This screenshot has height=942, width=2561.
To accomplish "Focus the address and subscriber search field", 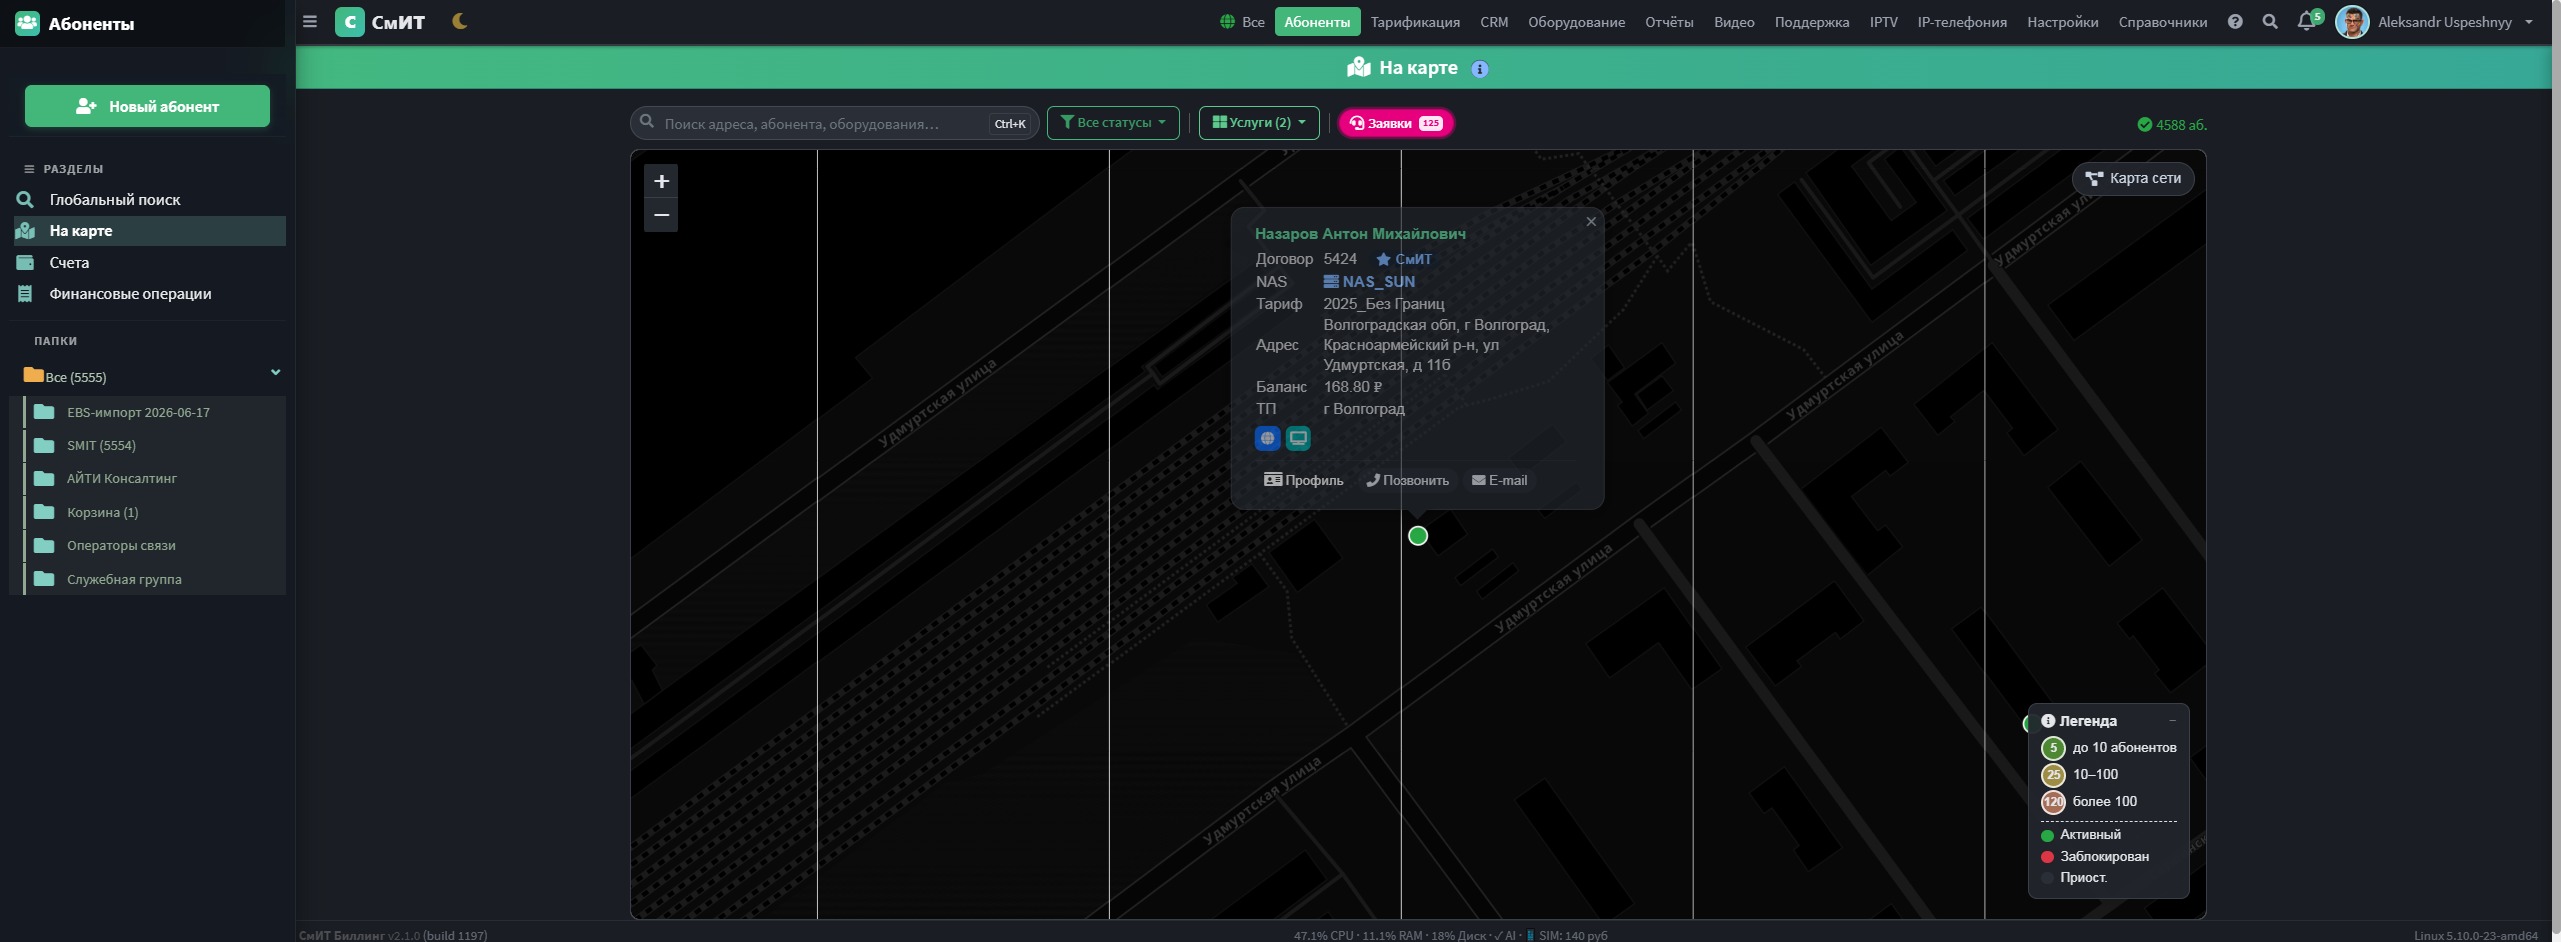I will [x=835, y=123].
